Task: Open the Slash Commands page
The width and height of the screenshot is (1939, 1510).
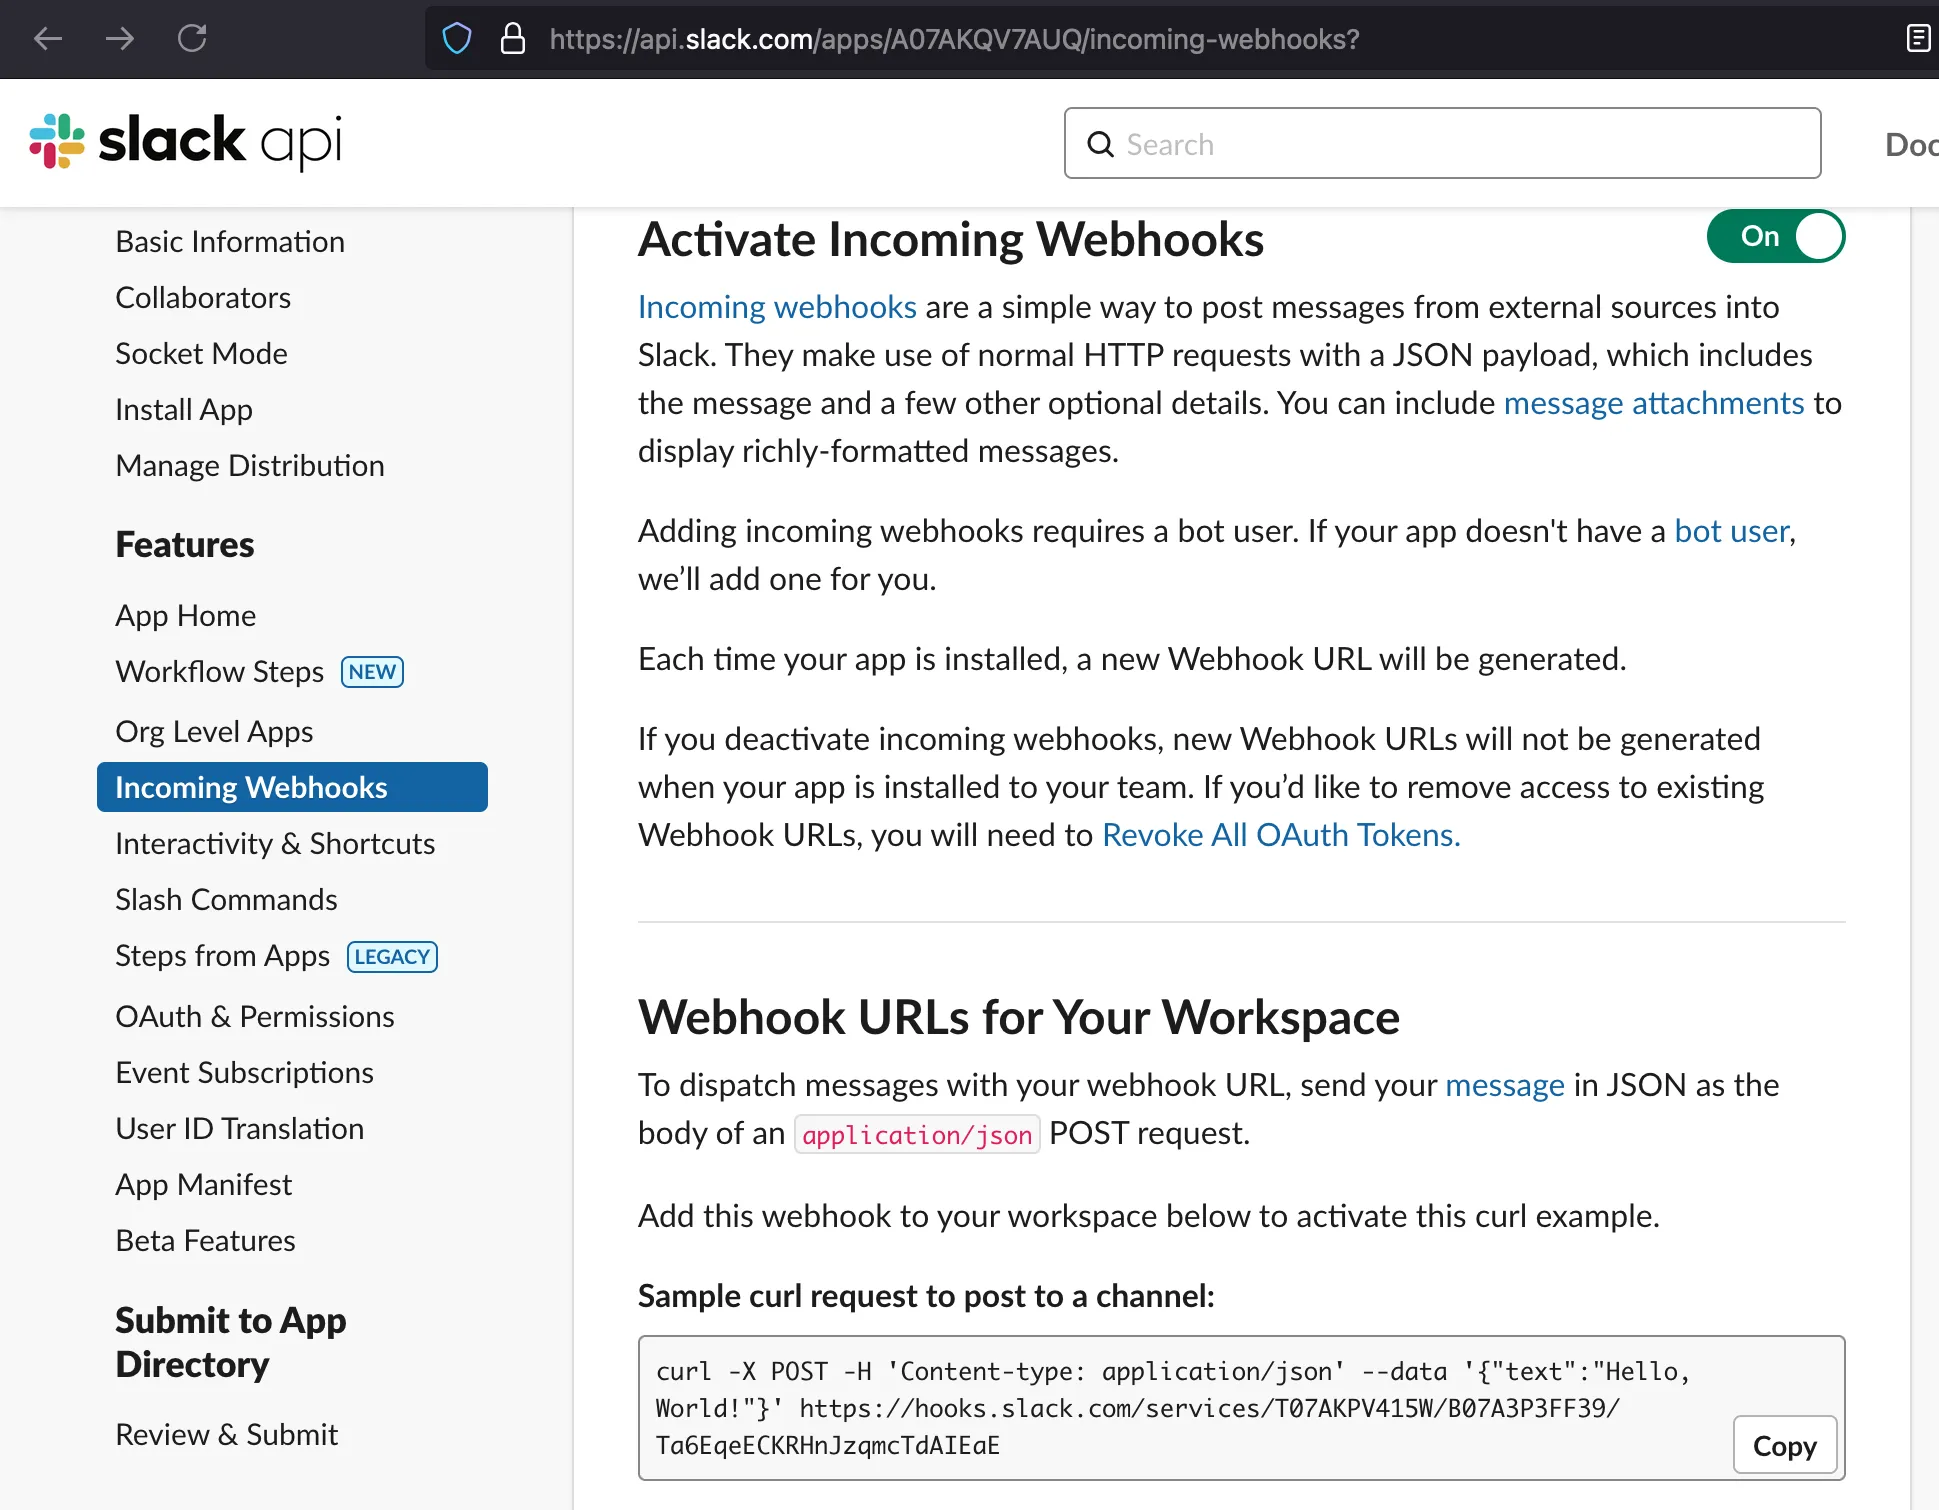Action: click(x=226, y=899)
